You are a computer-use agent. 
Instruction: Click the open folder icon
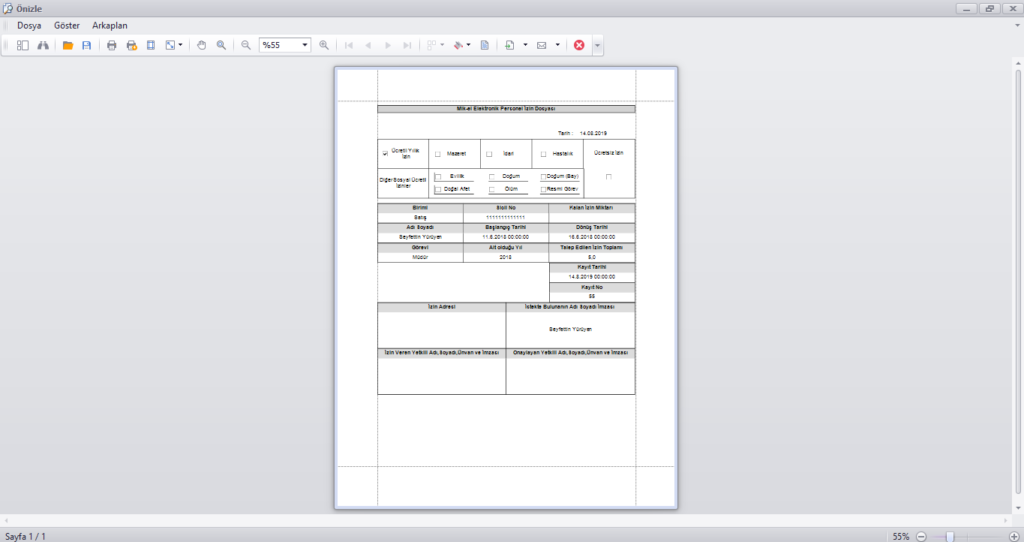68,45
